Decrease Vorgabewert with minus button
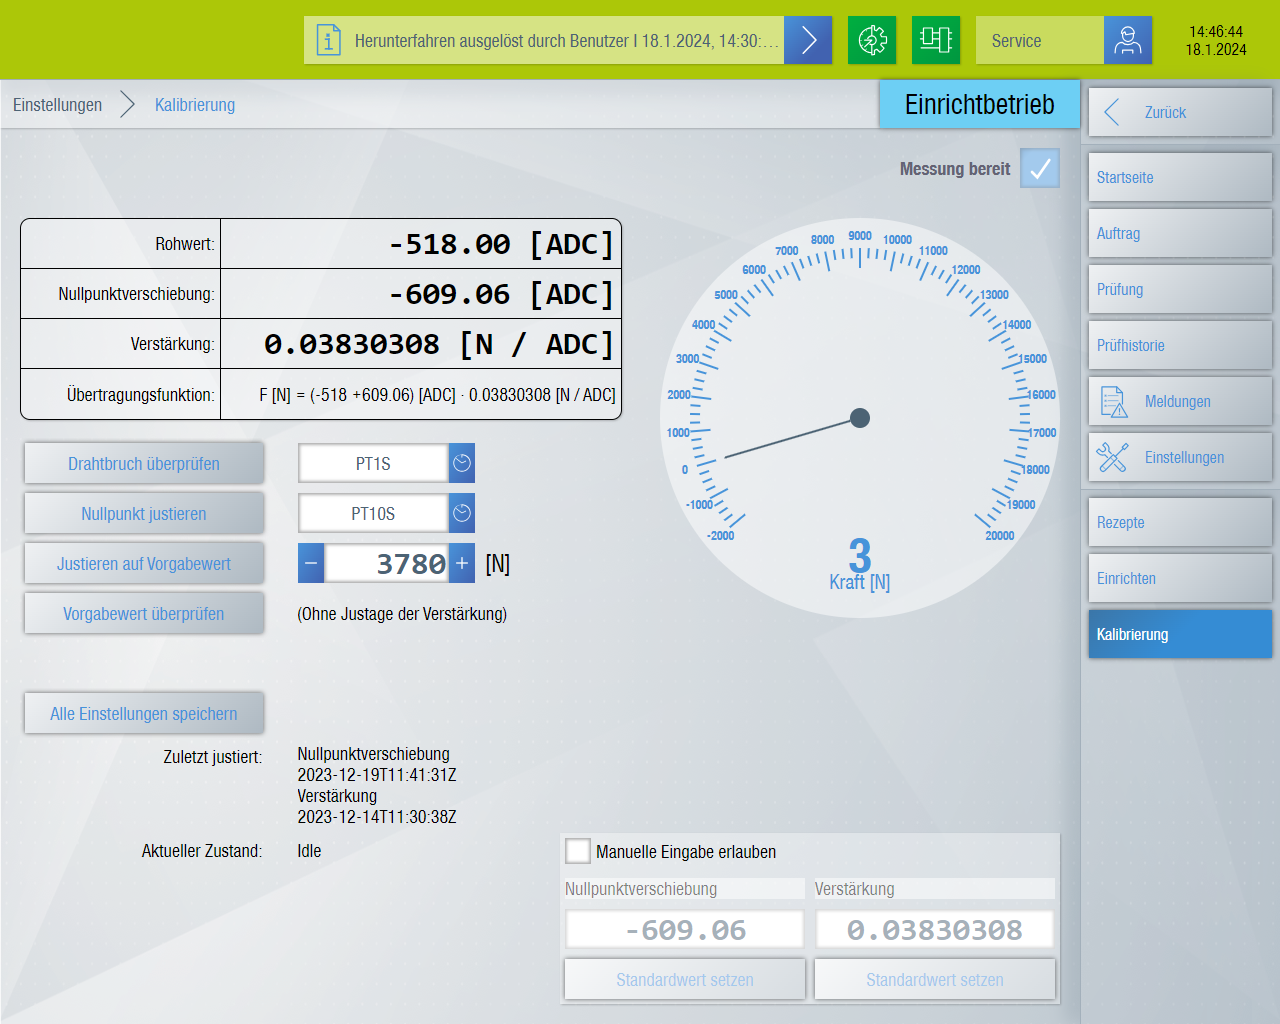 311,563
